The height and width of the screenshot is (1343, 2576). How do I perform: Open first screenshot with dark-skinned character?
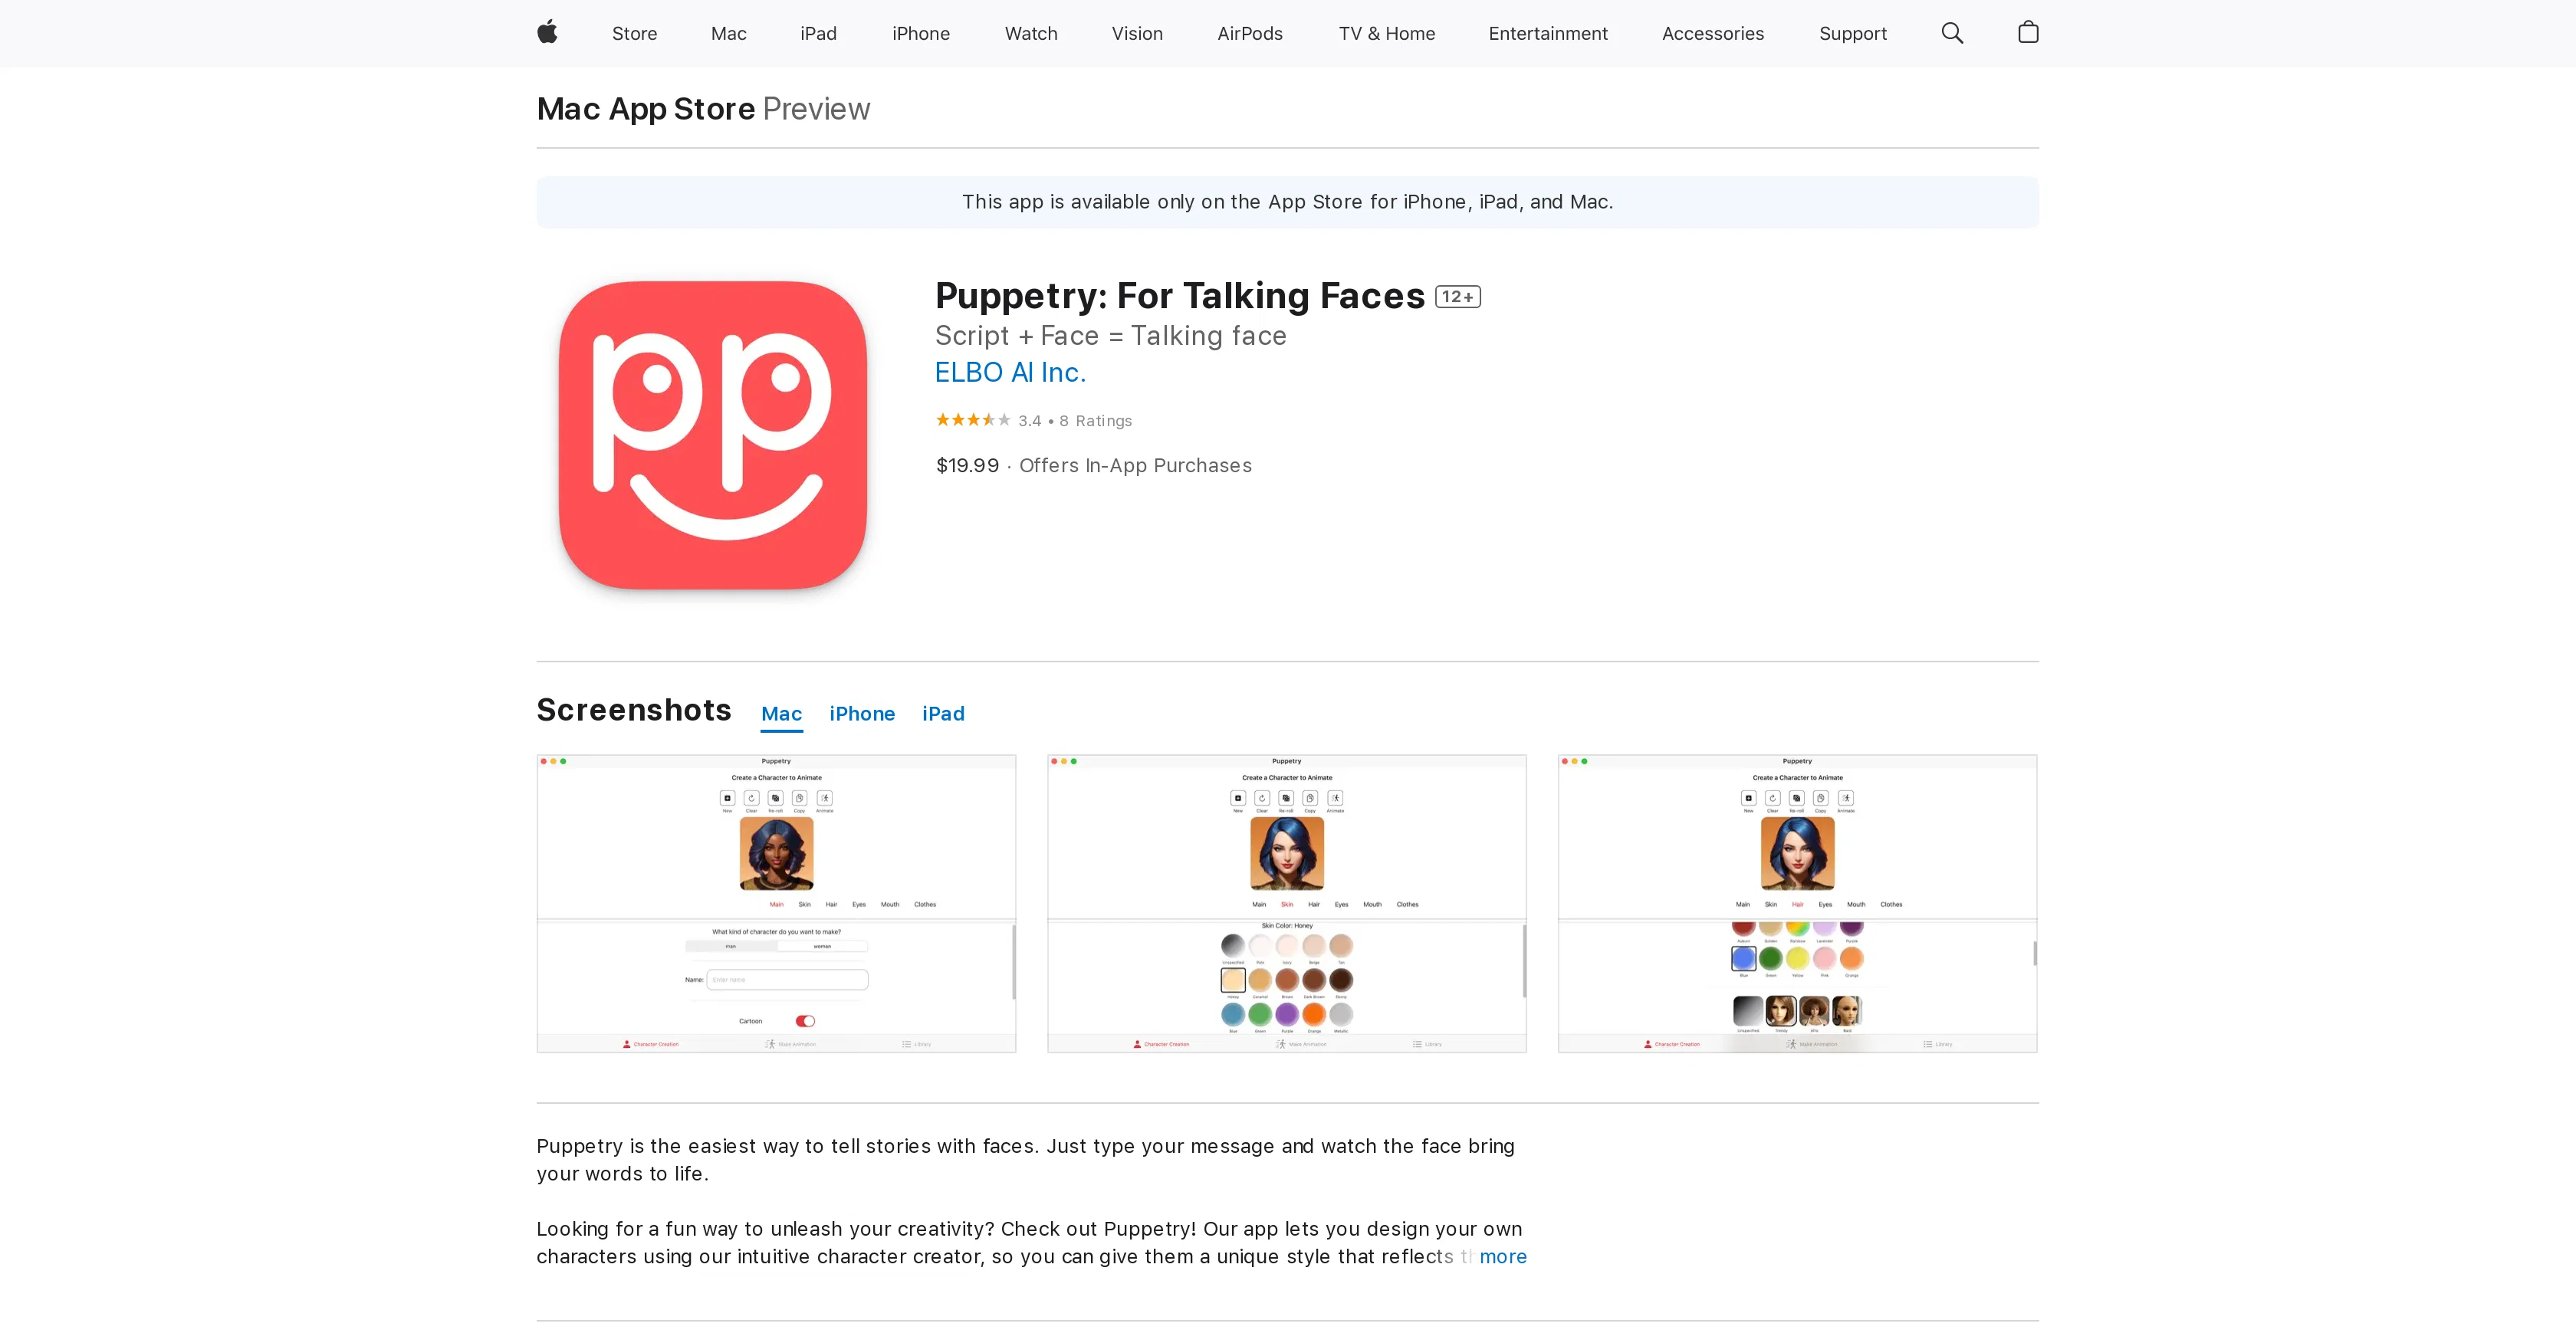[776, 903]
